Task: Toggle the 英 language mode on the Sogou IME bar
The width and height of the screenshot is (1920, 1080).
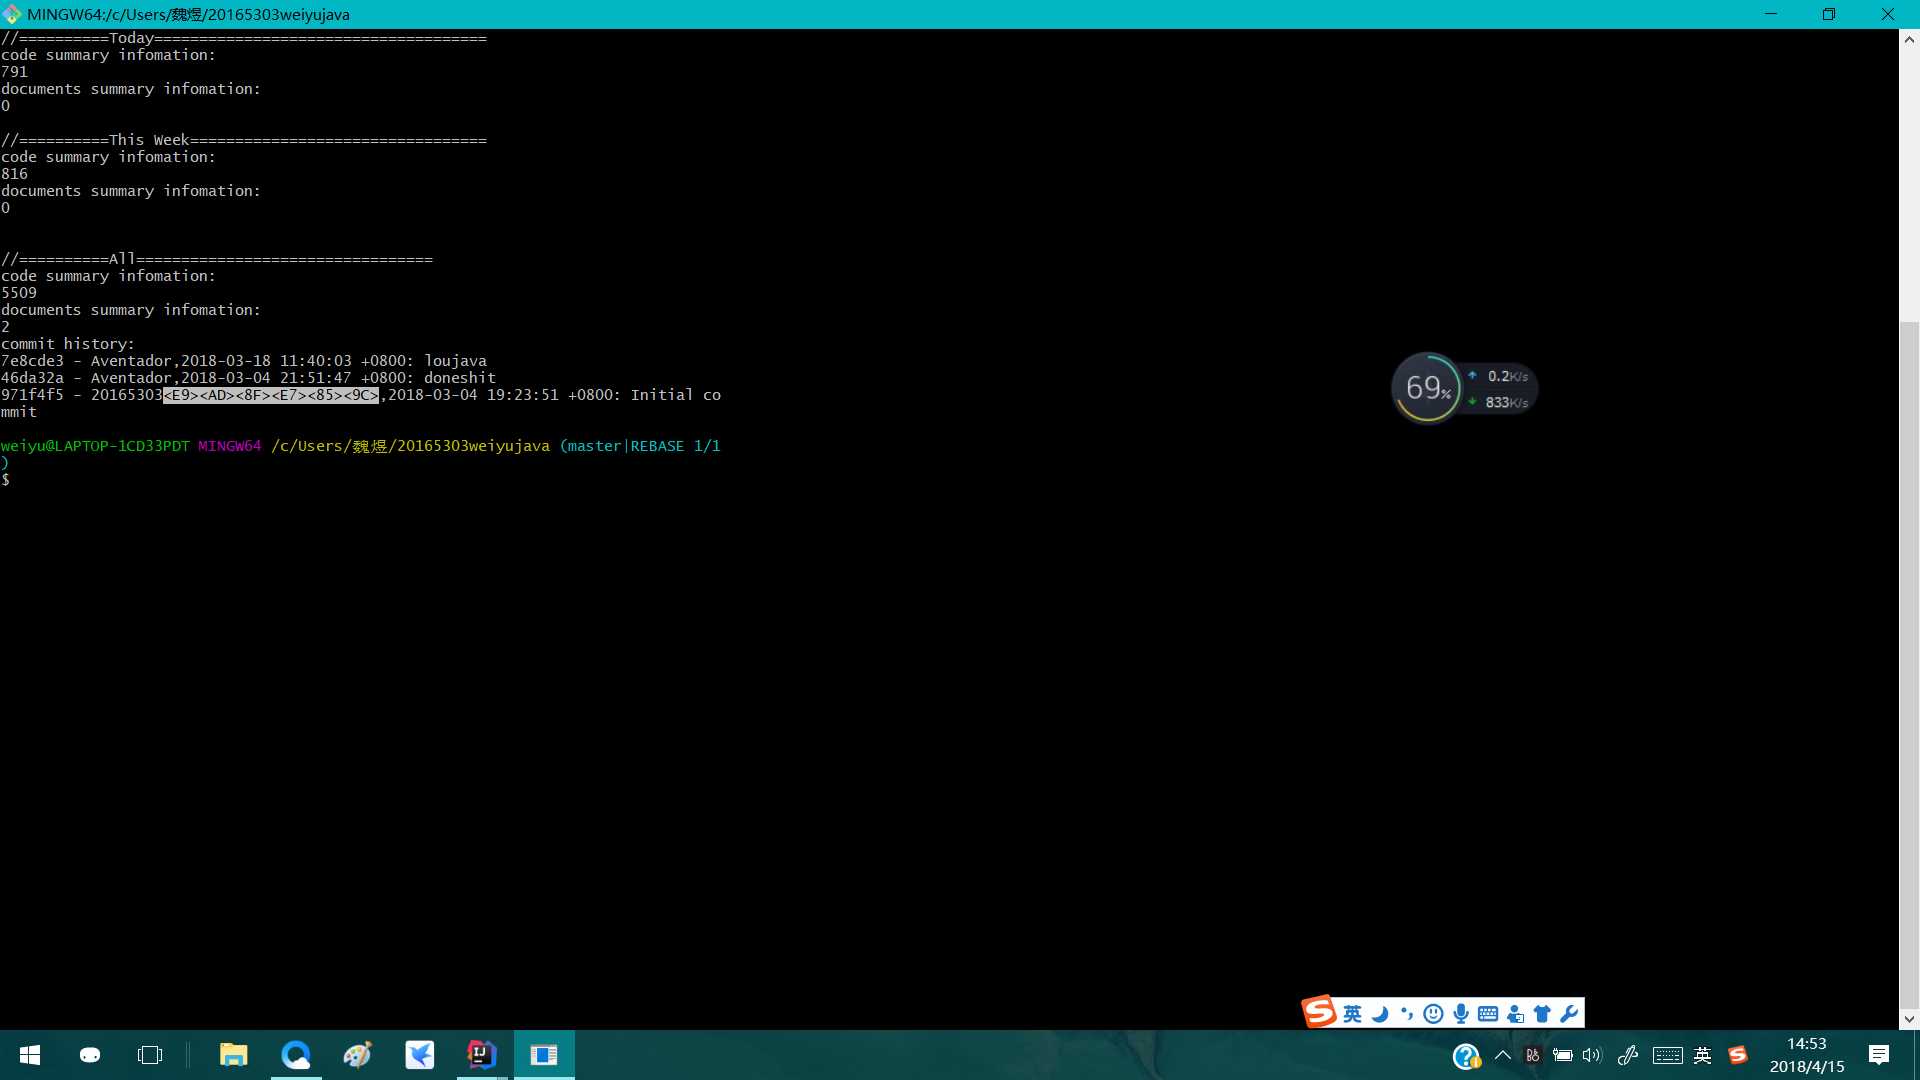Action: pos(1353,1014)
